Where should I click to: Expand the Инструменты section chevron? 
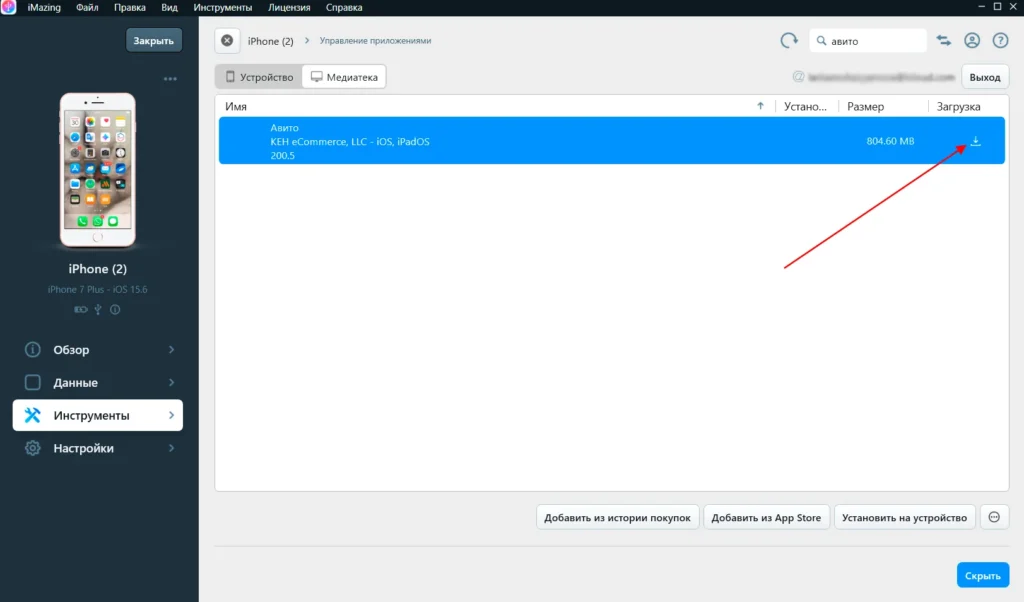[x=171, y=415]
